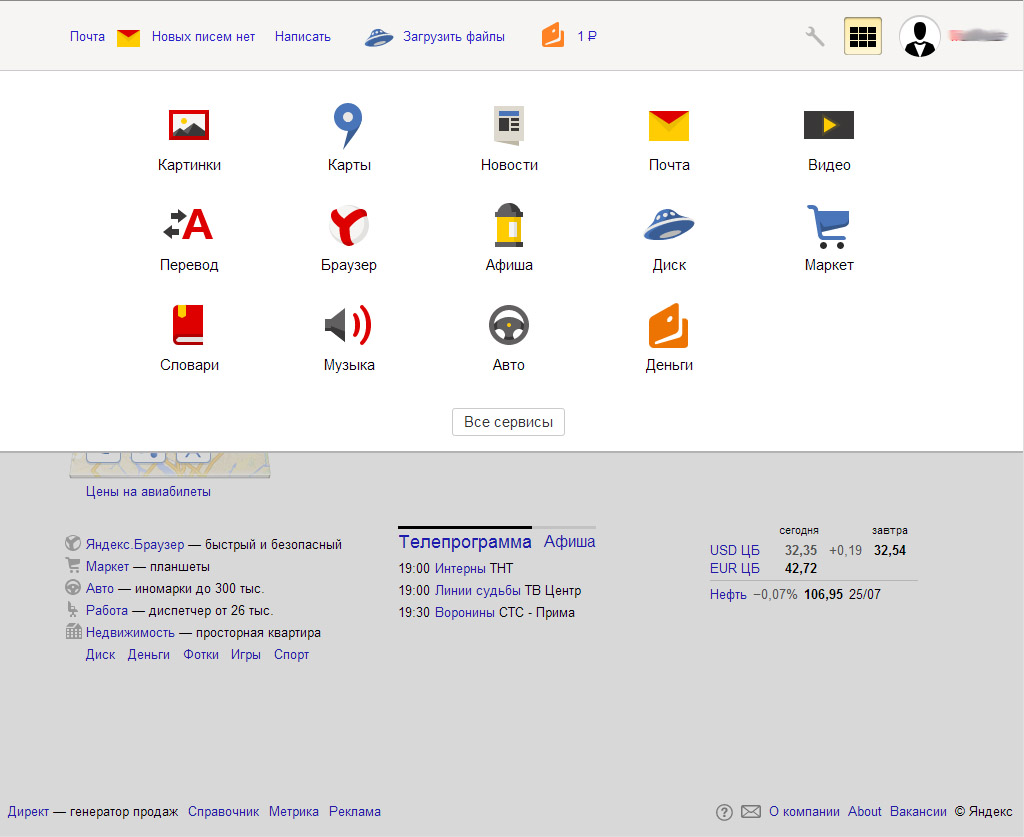The height and width of the screenshot is (837, 1024).
Task: Open the Вакансии footer link
Action: pos(918,812)
